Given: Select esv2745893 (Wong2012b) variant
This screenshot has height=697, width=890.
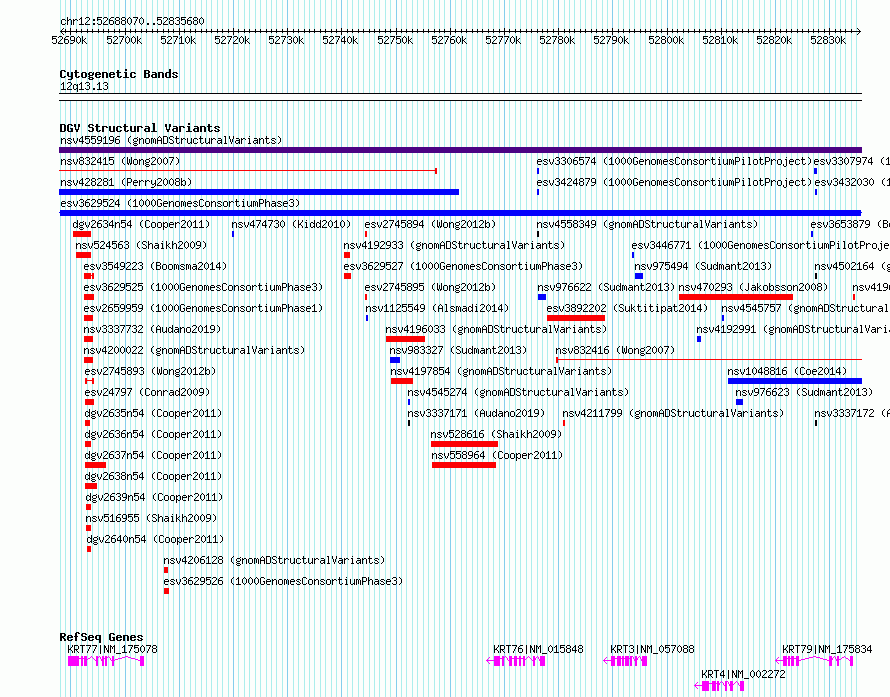Looking at the screenshot, I should pyautogui.click(x=150, y=371).
